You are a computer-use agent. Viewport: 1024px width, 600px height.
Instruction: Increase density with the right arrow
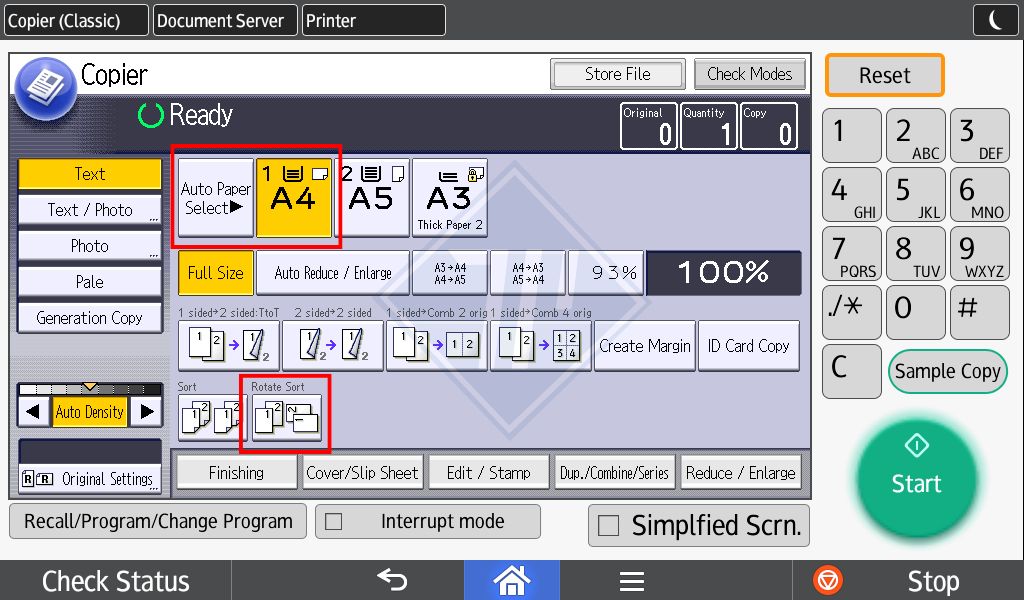(146, 411)
